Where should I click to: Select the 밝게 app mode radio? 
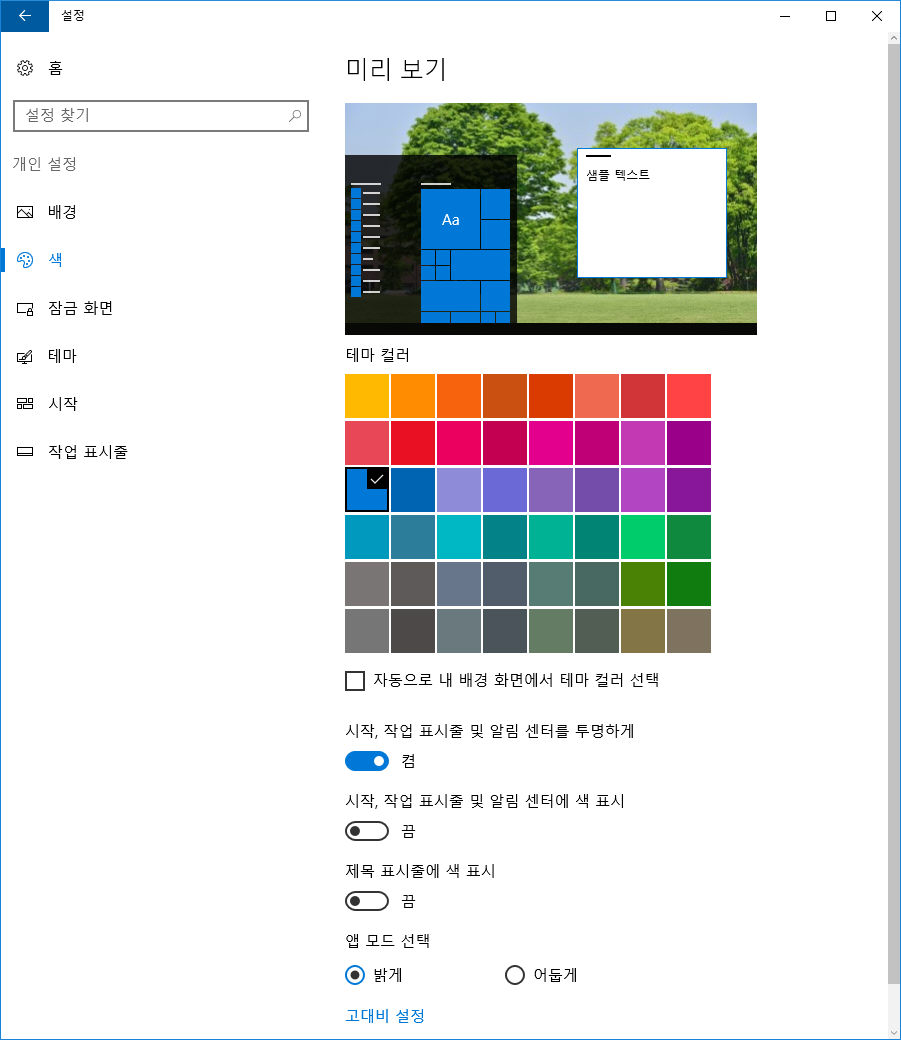click(x=355, y=975)
